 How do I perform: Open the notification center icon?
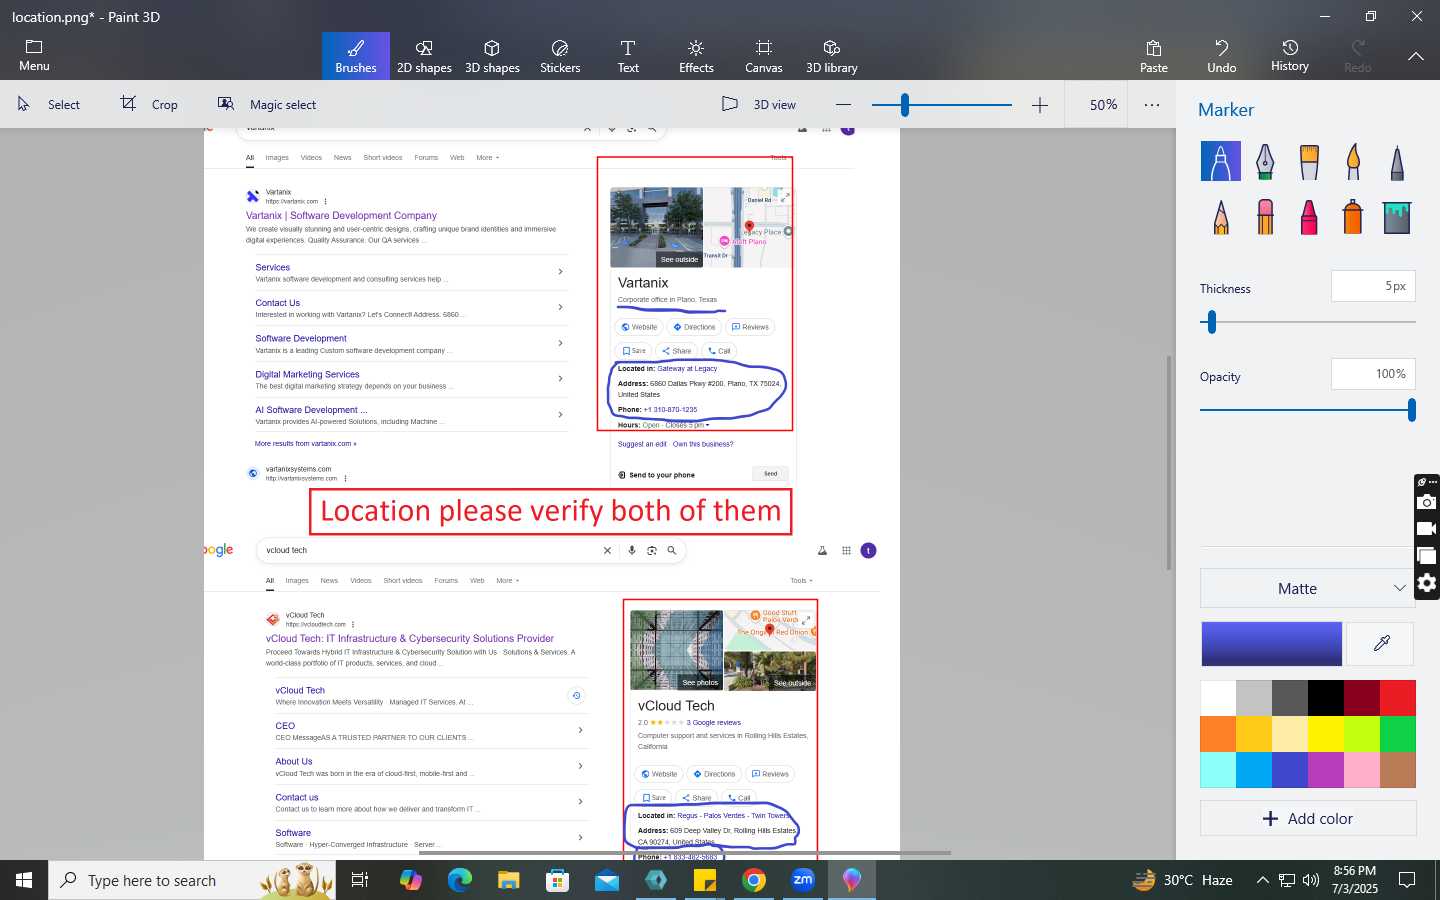[x=1407, y=880]
